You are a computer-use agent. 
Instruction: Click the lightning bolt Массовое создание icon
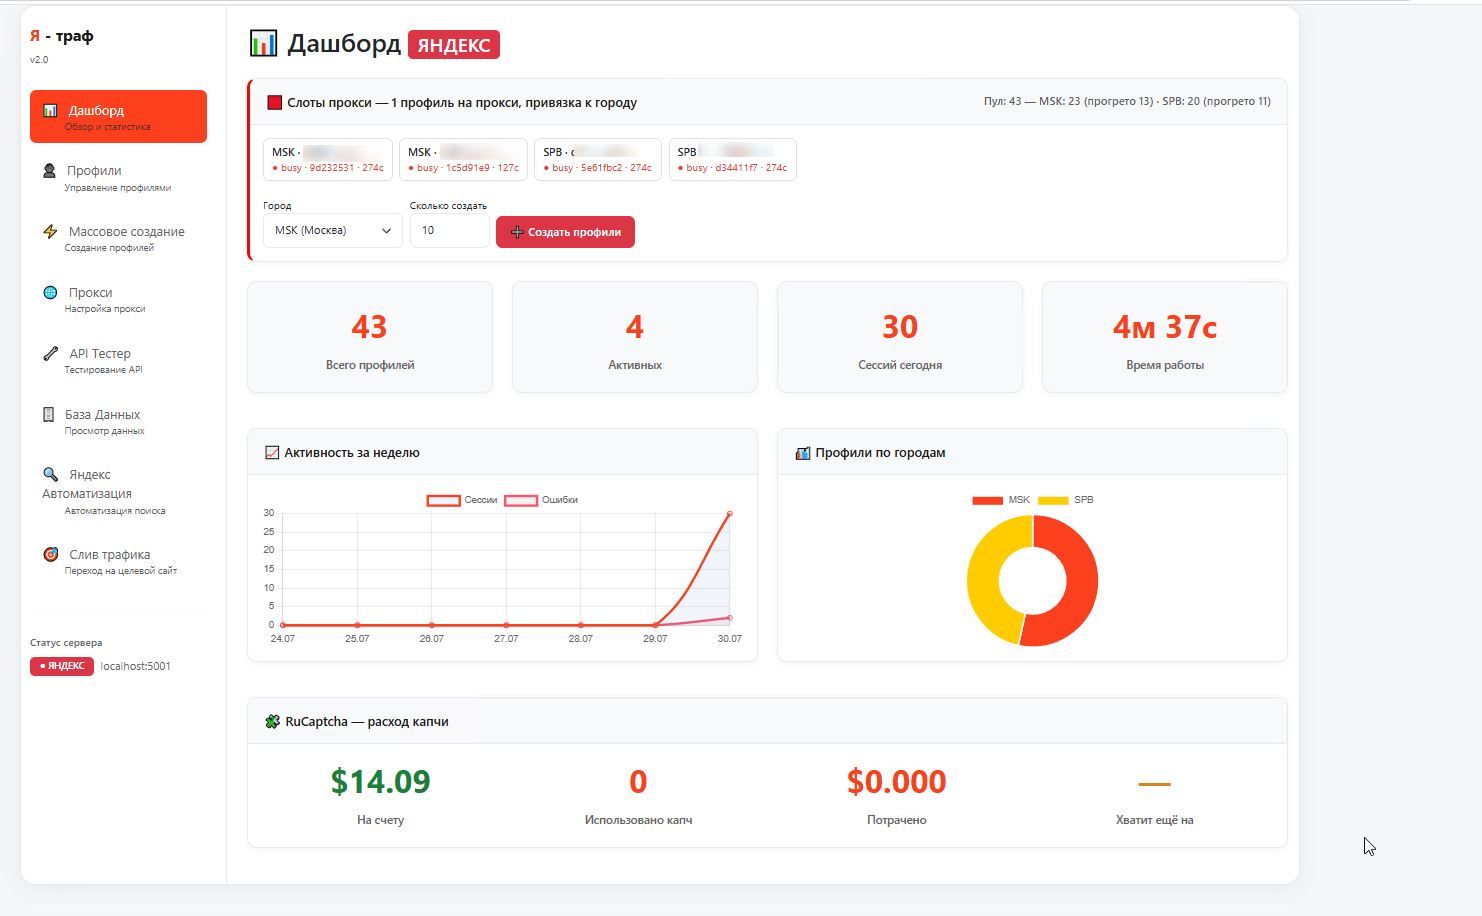(x=50, y=231)
